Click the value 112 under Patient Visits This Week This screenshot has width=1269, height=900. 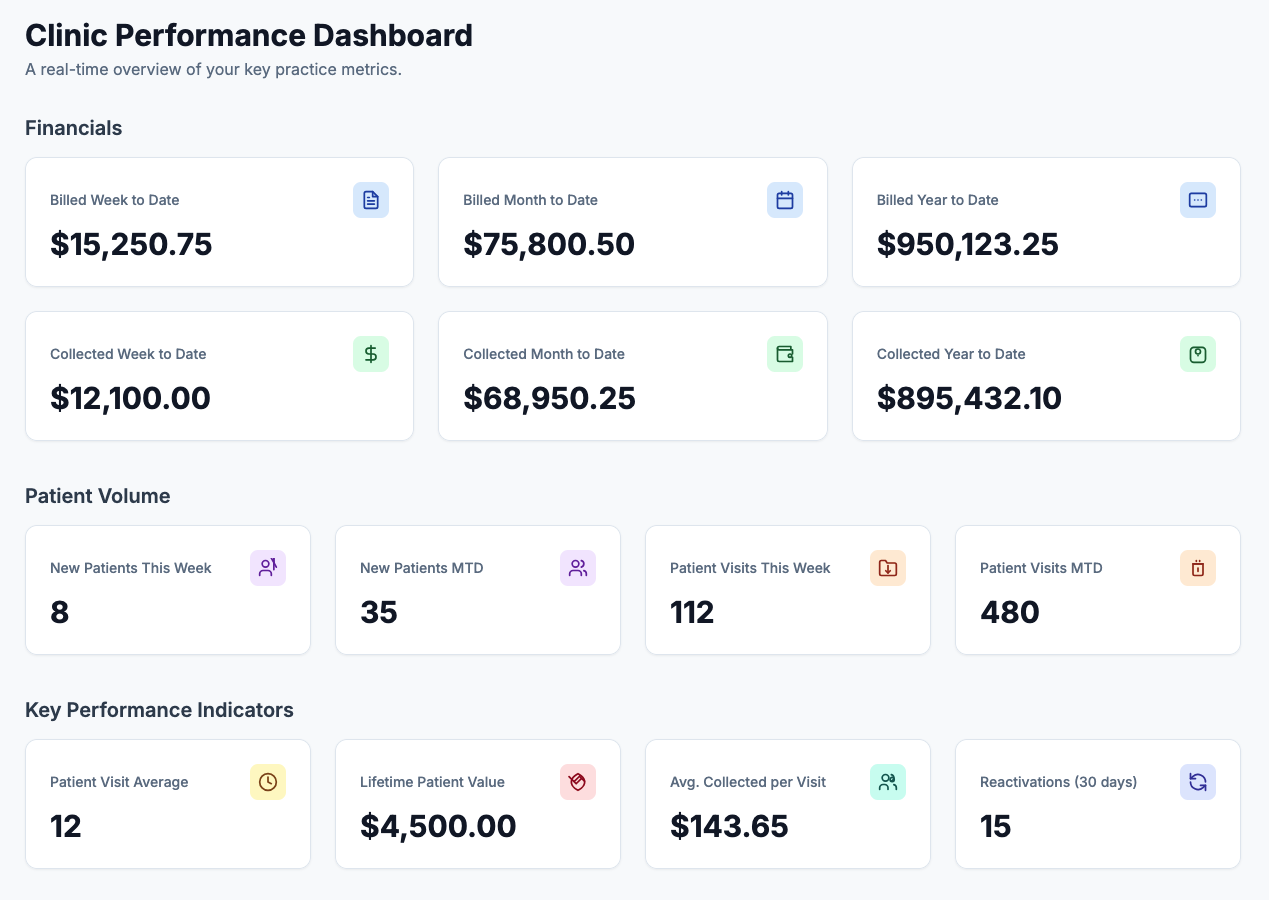pos(692,612)
